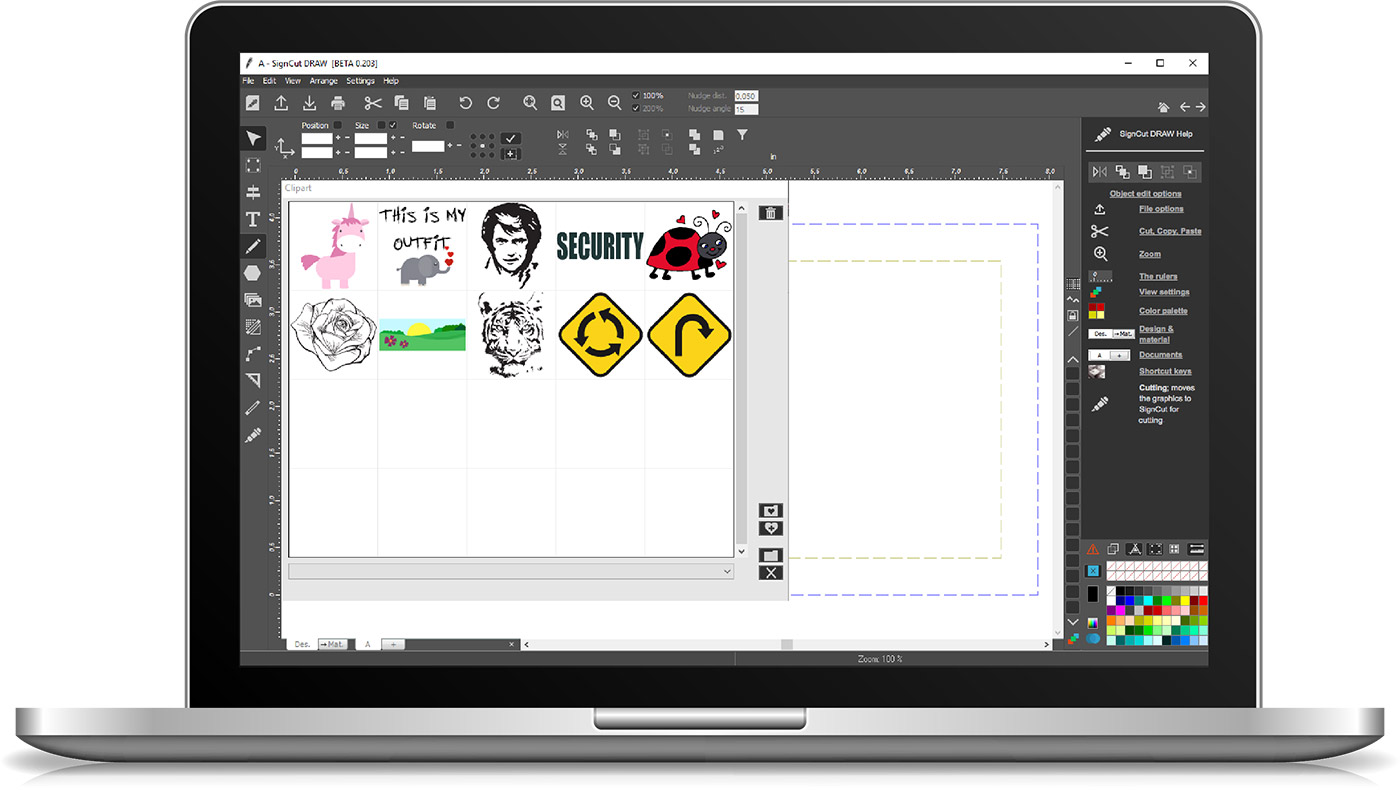Choose the pencil draw tool
1400x790 pixels.
click(253, 246)
